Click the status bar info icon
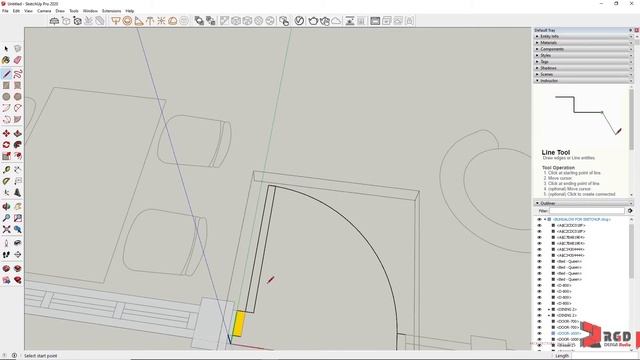 click(14, 356)
